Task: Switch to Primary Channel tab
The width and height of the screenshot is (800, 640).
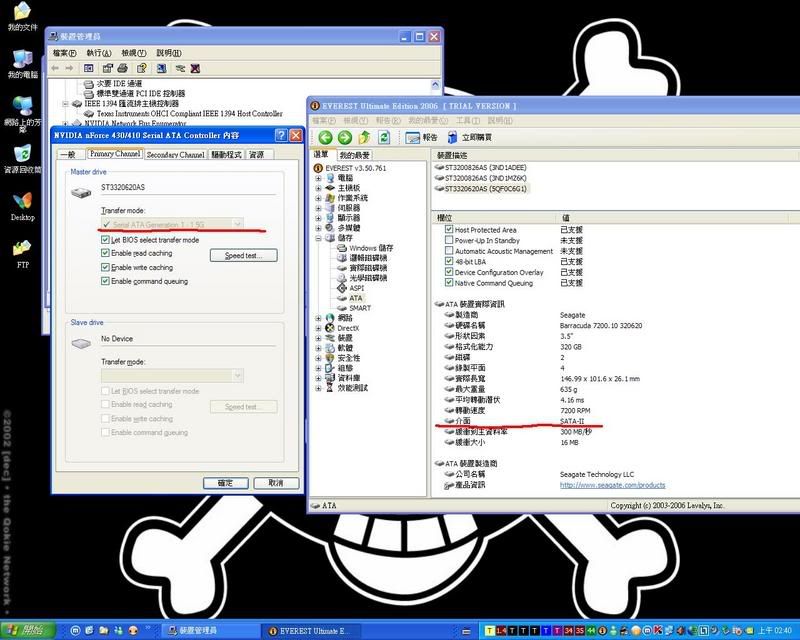Action: (115, 154)
